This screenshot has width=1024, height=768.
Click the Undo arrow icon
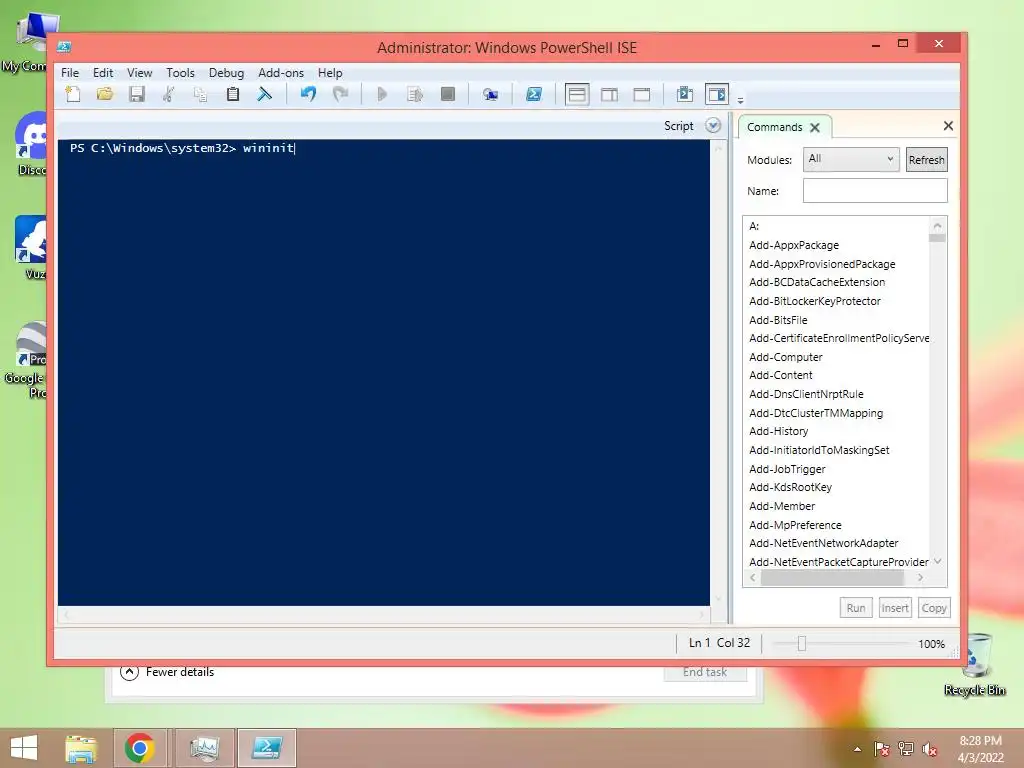click(x=308, y=94)
